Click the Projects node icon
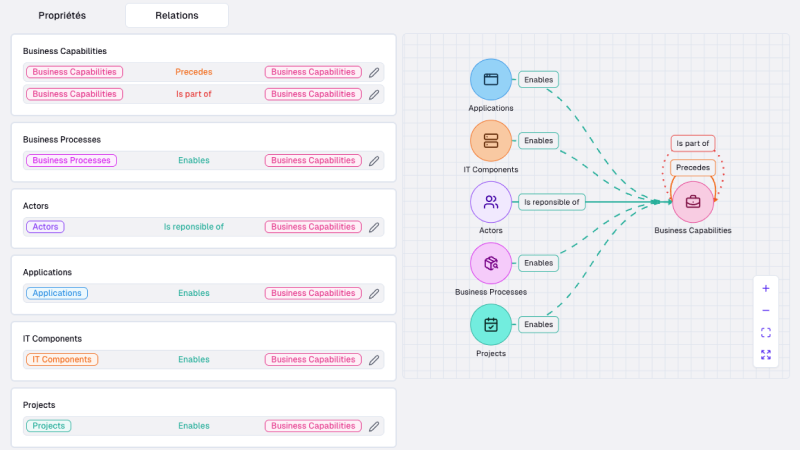Viewport: 800px width, 450px height. 490,324
